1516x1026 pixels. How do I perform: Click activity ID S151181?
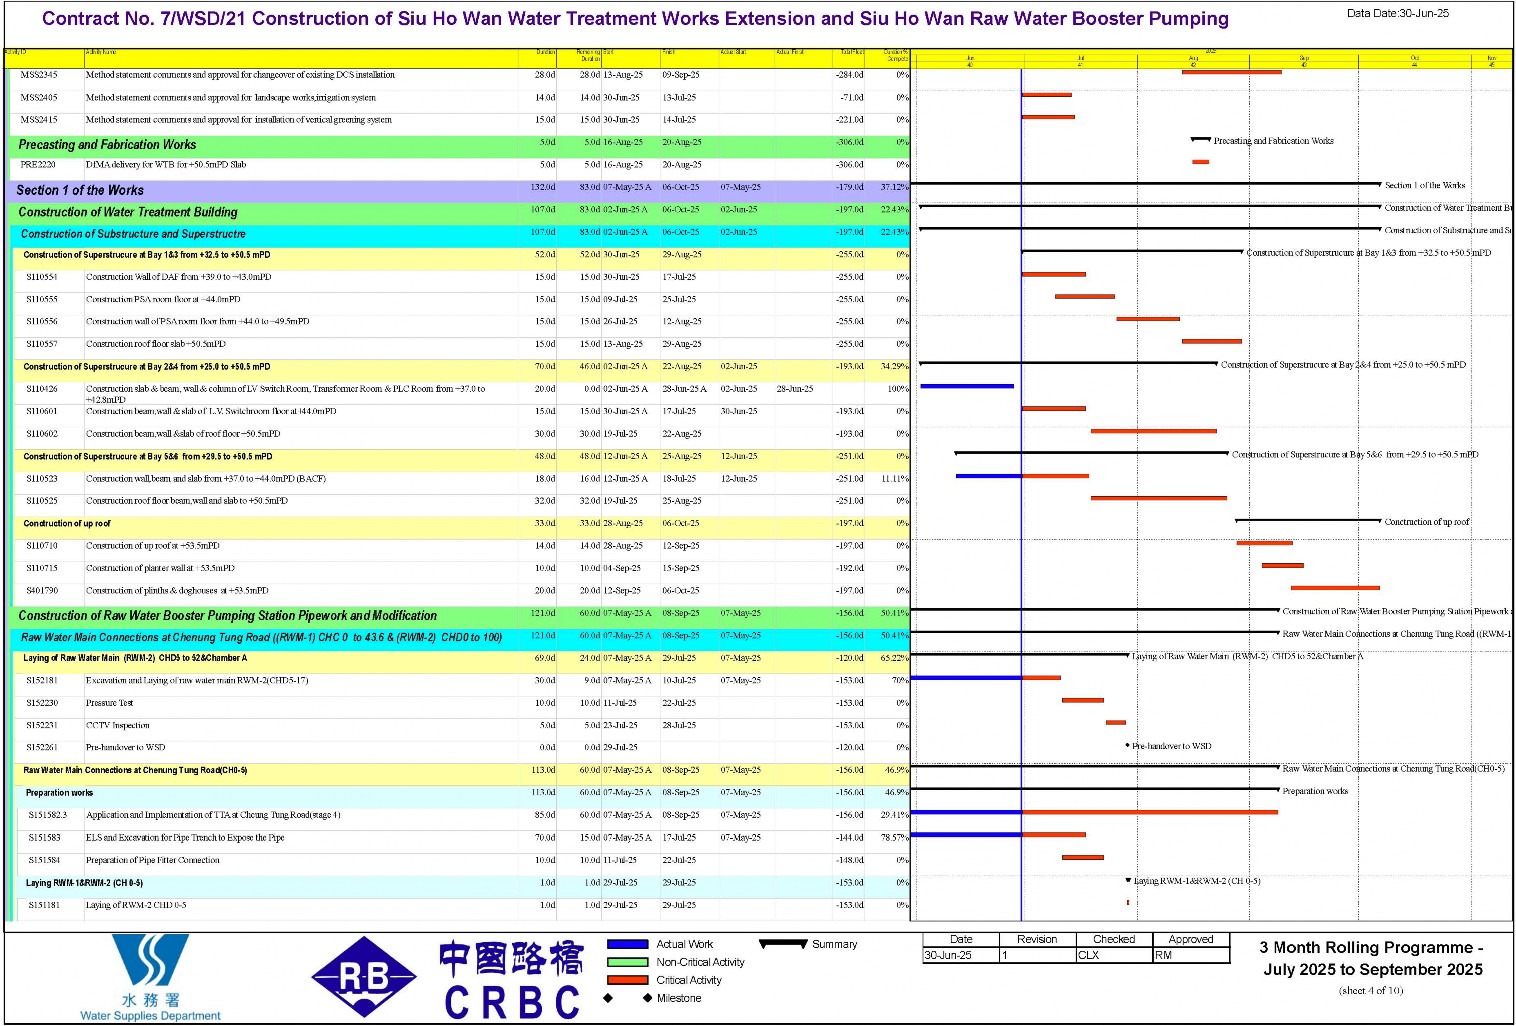coord(44,905)
